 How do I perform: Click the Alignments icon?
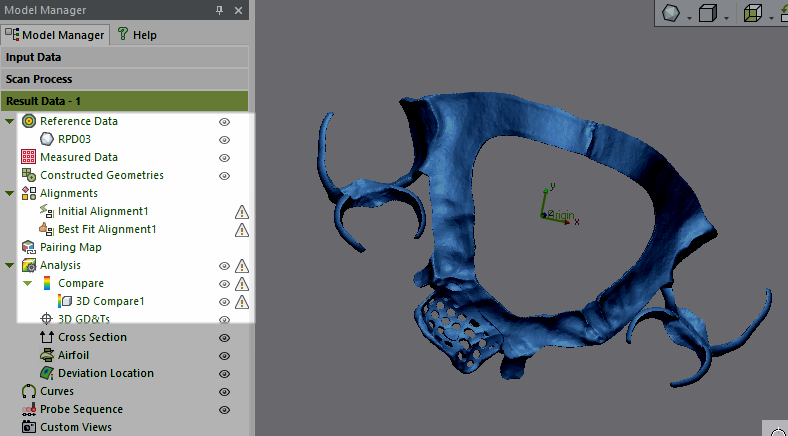[29, 193]
